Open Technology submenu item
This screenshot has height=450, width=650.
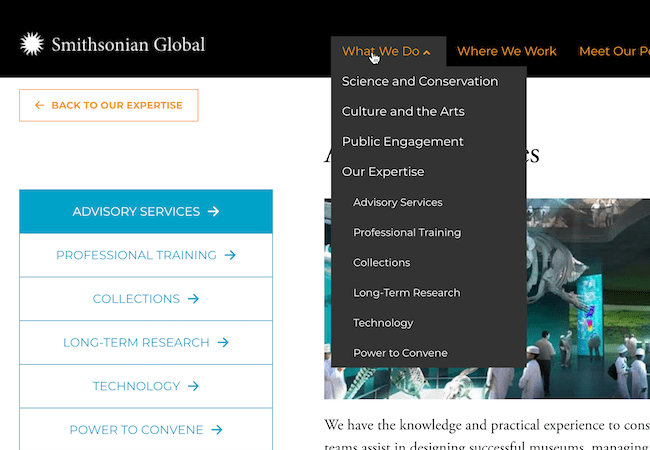[x=383, y=323]
